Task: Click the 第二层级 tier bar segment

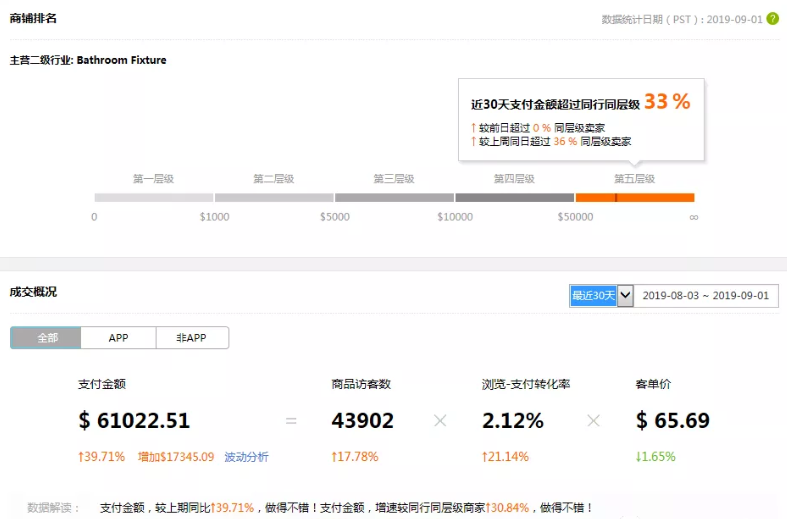Action: (274, 198)
